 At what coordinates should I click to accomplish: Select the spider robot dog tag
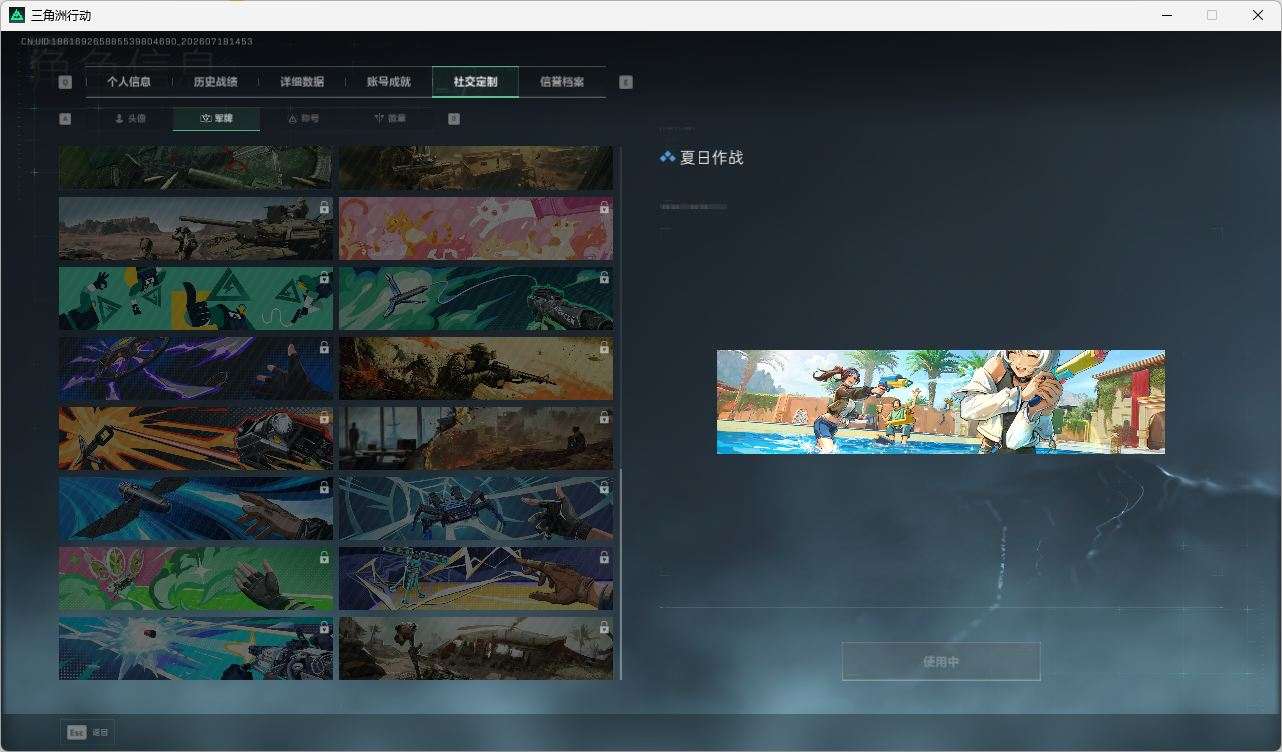[x=476, y=508]
